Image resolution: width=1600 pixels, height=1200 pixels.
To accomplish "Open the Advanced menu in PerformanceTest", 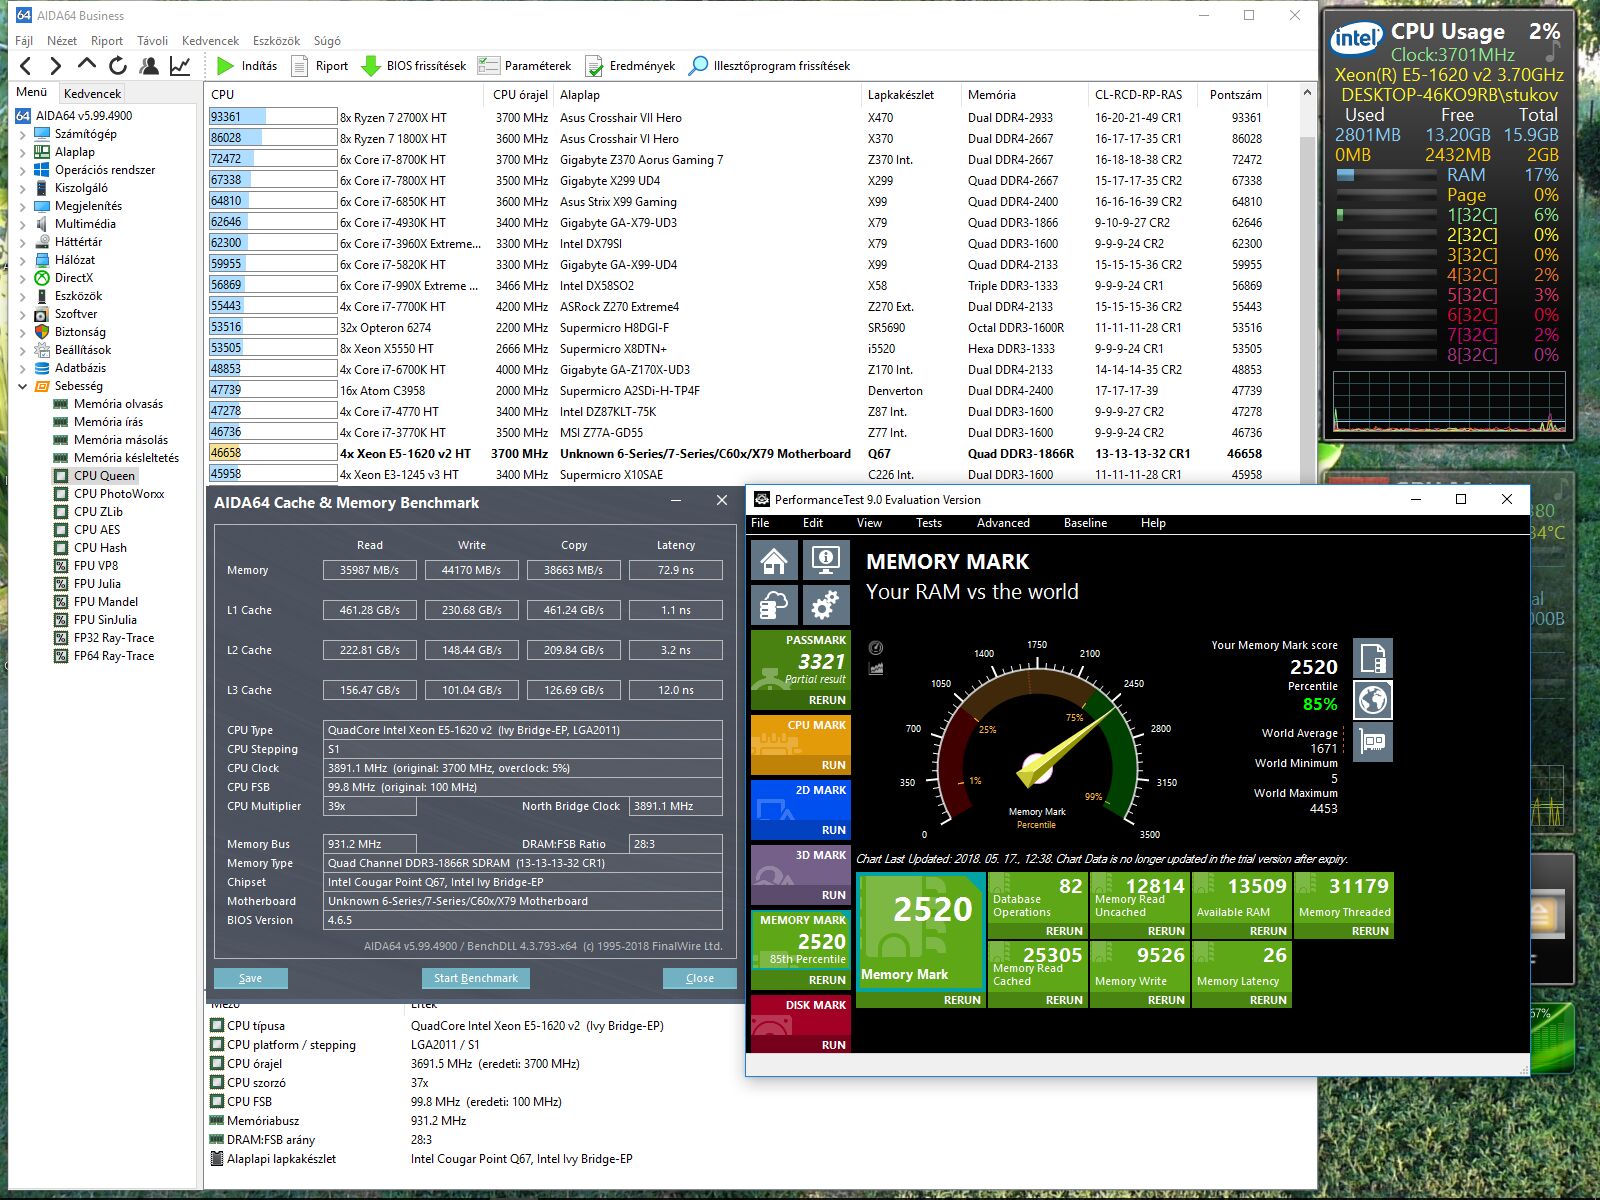I will pos(1003,523).
